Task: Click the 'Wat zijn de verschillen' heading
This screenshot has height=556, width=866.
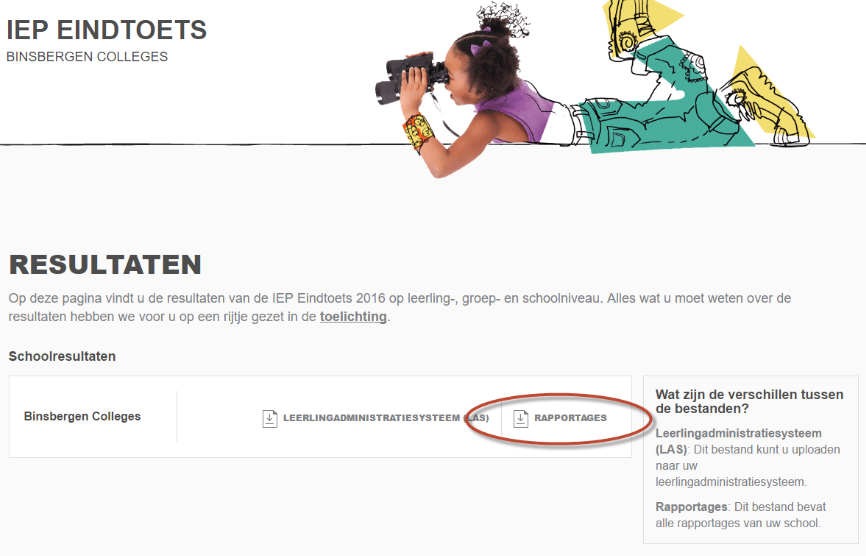Action: pyautogui.click(x=749, y=401)
